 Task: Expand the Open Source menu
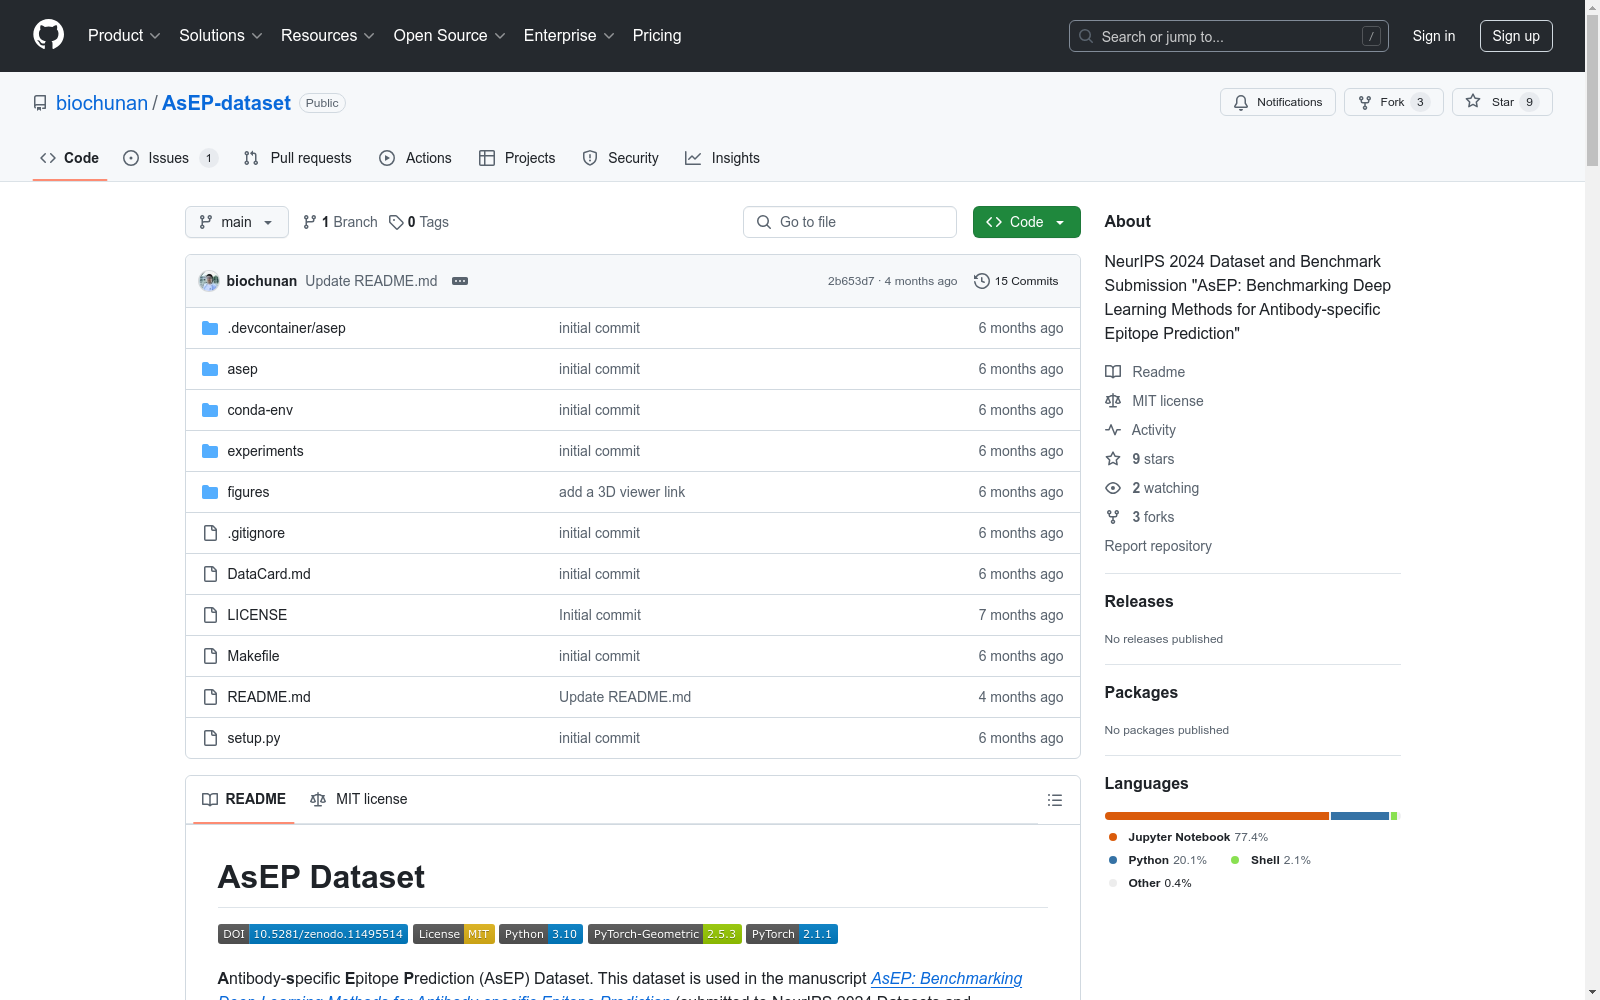(449, 35)
